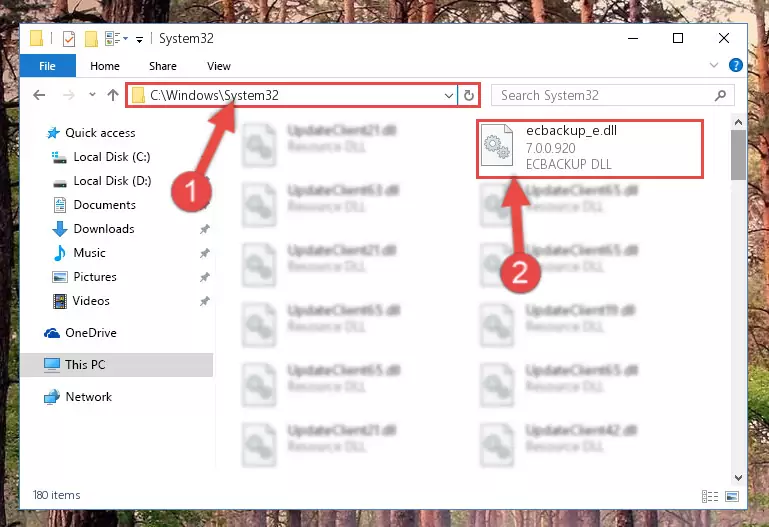Click the vertical scrollbar thumb

[738, 155]
